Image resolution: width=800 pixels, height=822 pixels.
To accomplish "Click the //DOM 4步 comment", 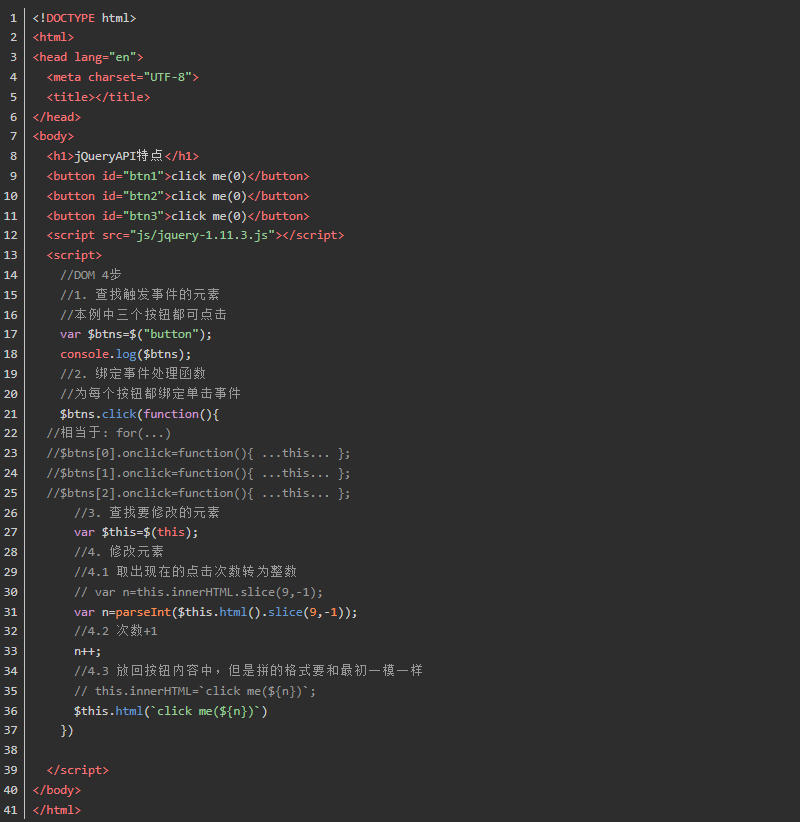I will tap(91, 275).
